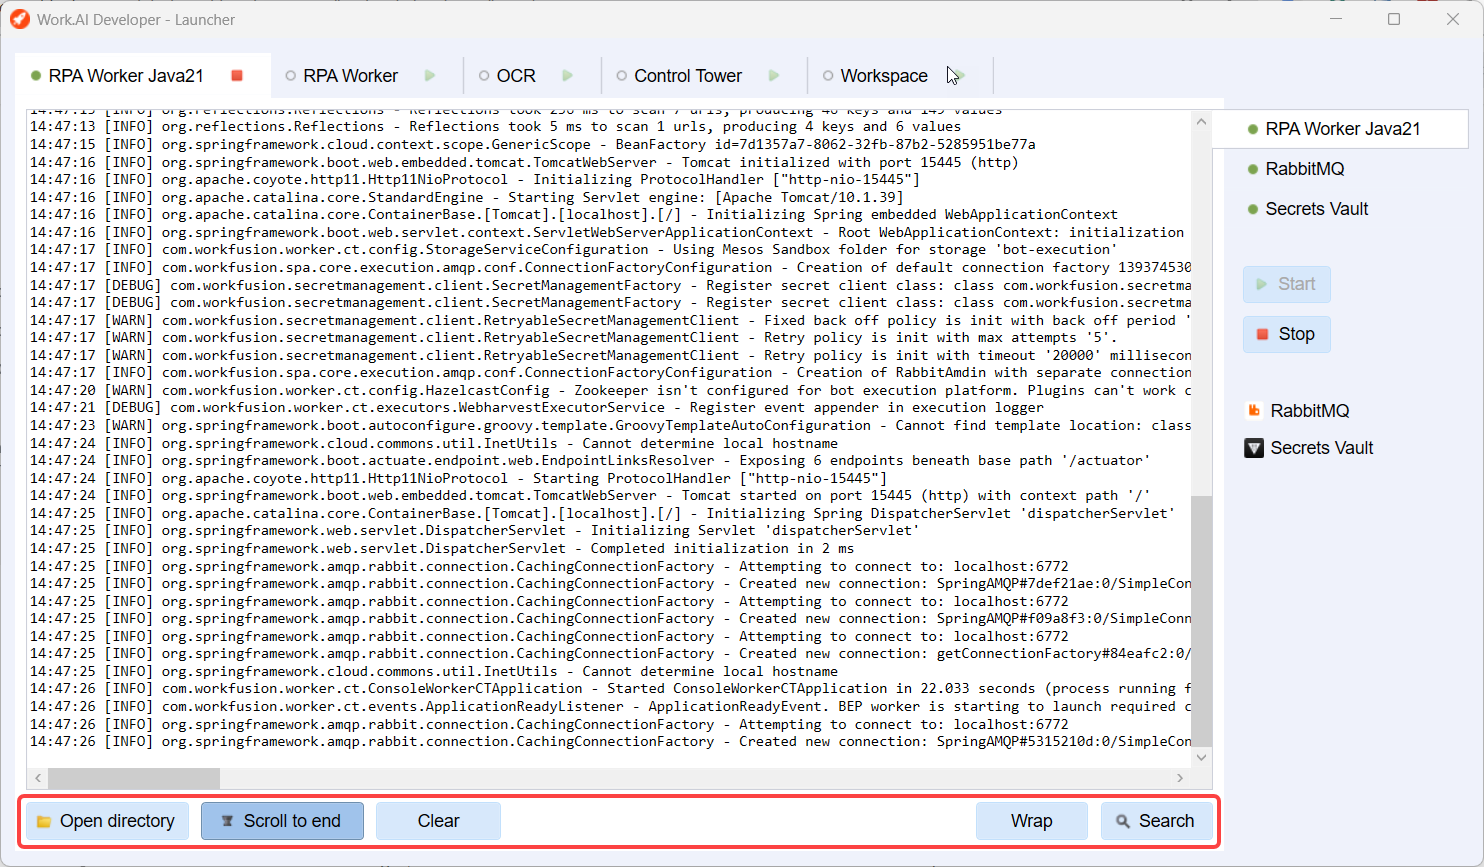1484x867 pixels.
Task: Click the Stop button
Action: (1287, 334)
